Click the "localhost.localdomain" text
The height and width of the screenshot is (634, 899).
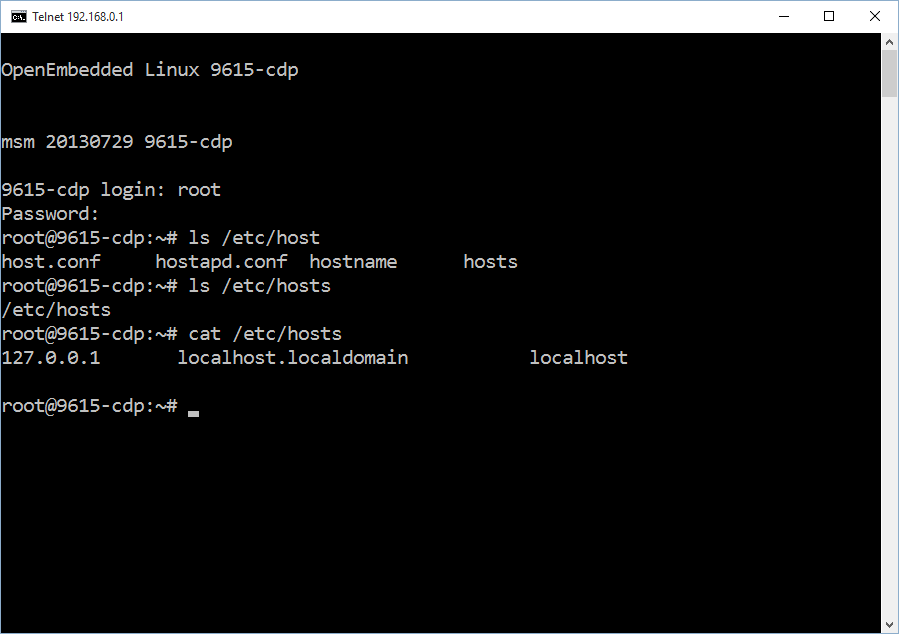tap(293, 358)
